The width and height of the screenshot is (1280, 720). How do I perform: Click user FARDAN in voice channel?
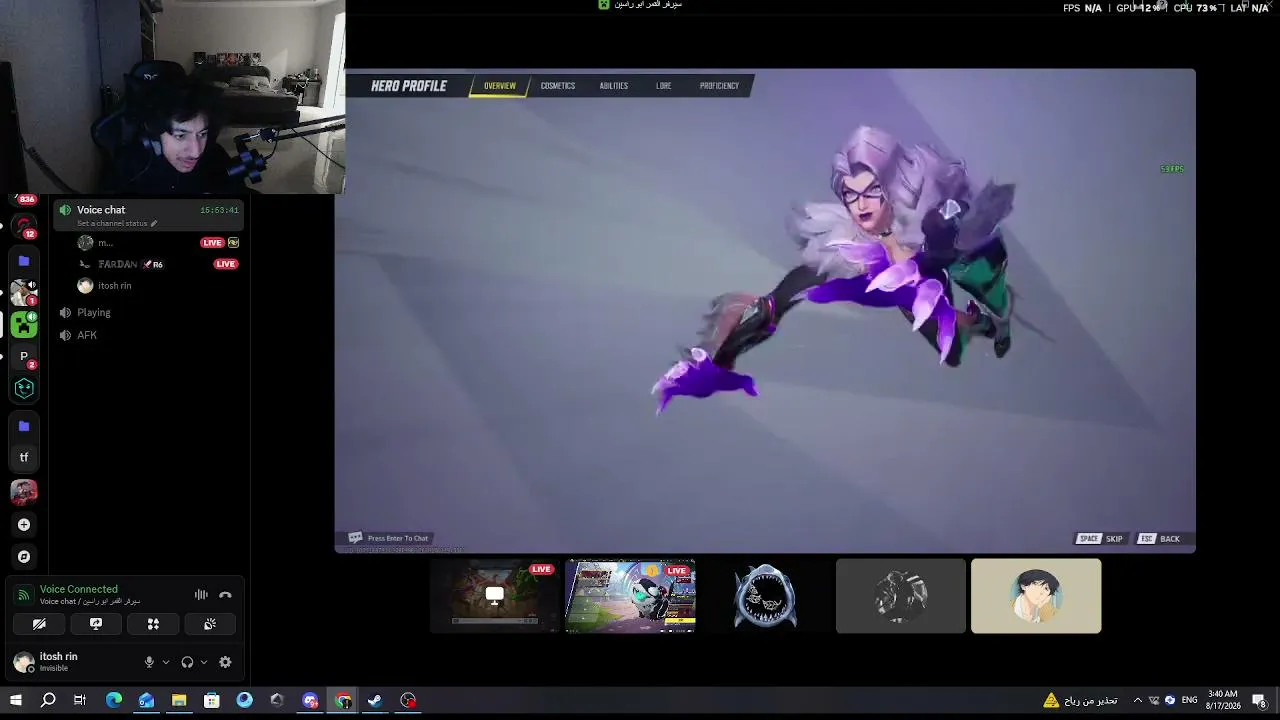point(118,264)
